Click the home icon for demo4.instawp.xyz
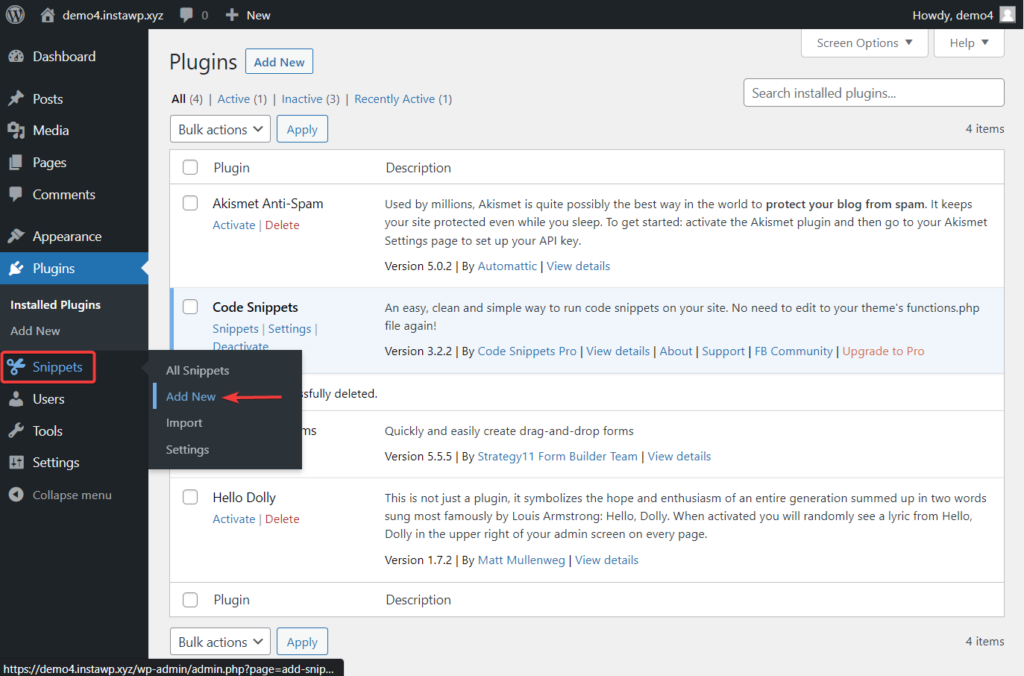 tap(47, 14)
